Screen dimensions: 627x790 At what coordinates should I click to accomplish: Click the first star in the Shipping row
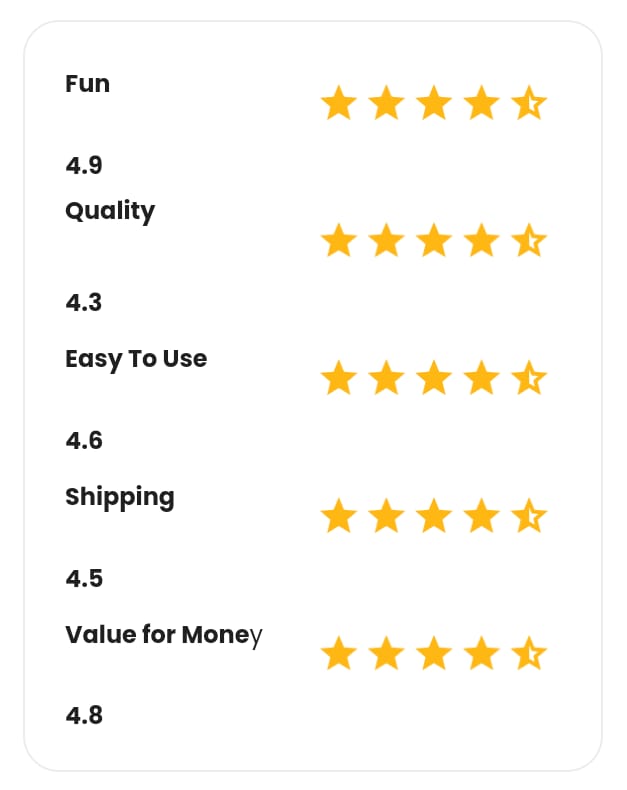click(x=339, y=518)
